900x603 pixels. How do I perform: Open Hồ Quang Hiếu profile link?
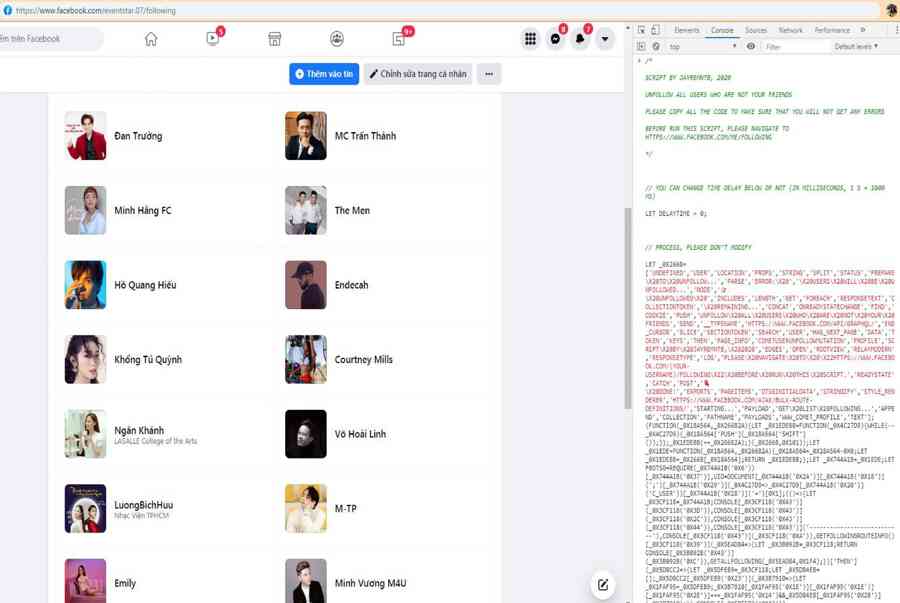point(145,285)
